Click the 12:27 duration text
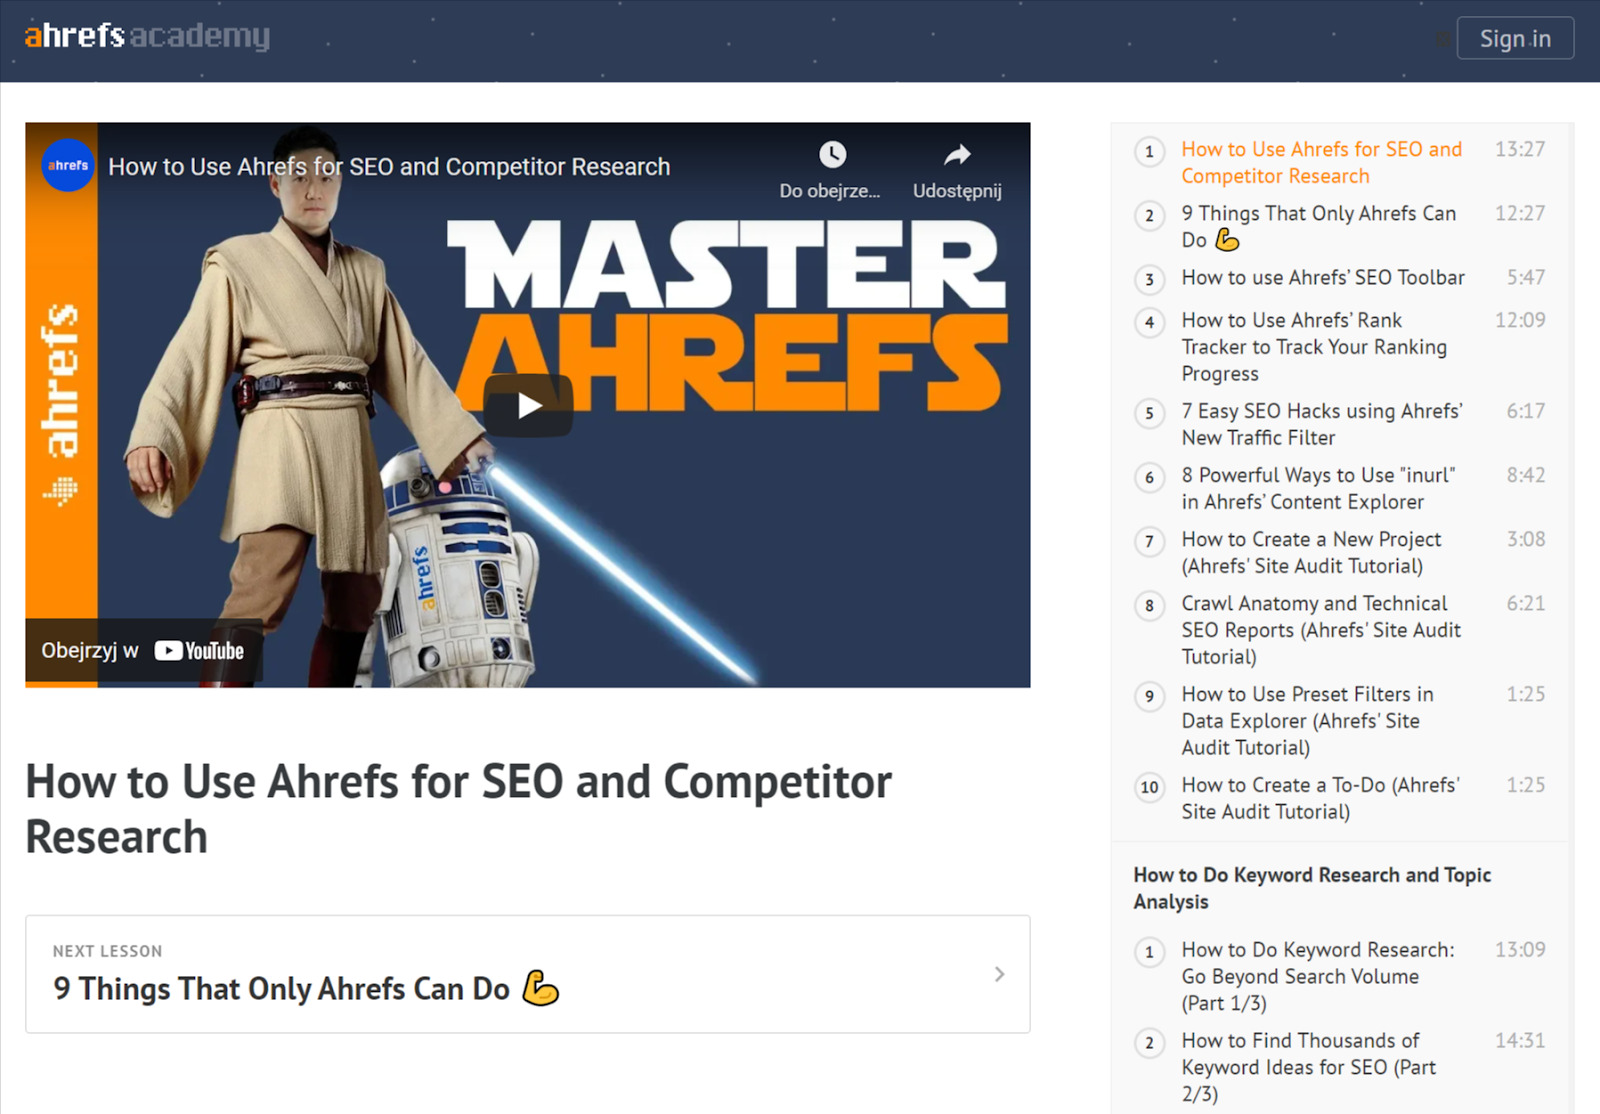1600x1114 pixels. 1520,213
